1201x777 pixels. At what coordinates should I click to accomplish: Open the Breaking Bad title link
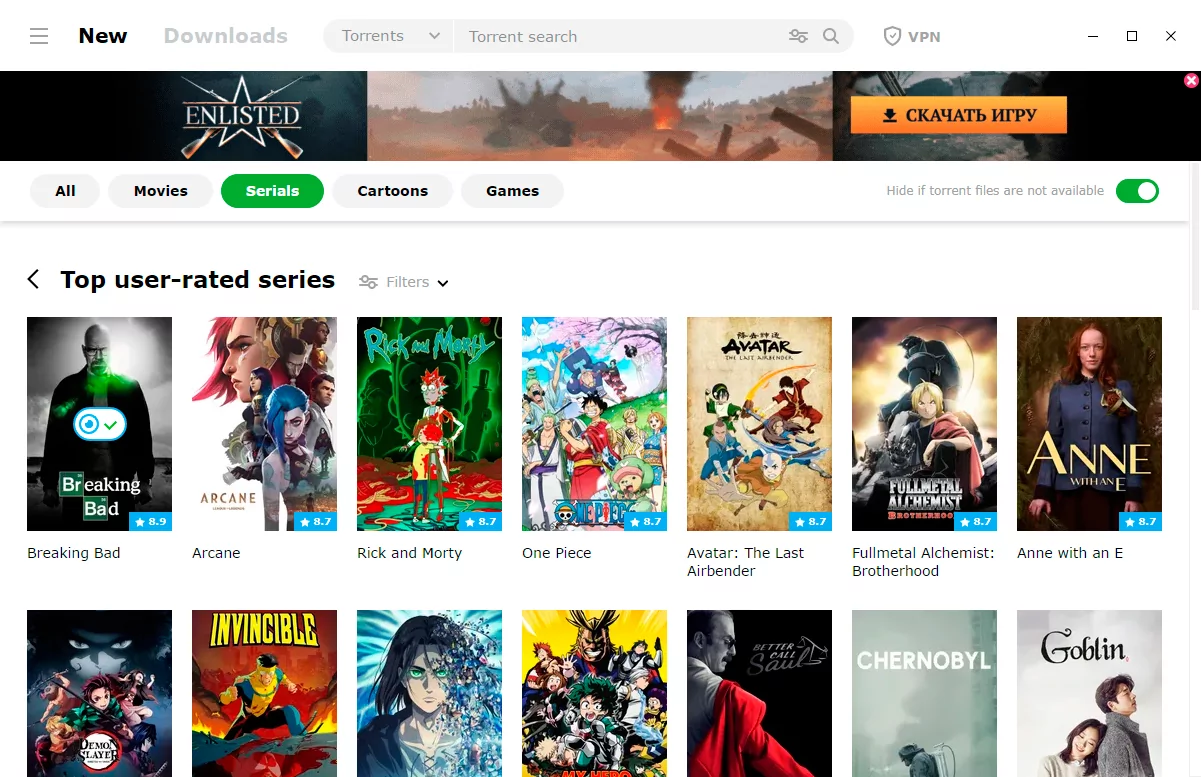74,553
